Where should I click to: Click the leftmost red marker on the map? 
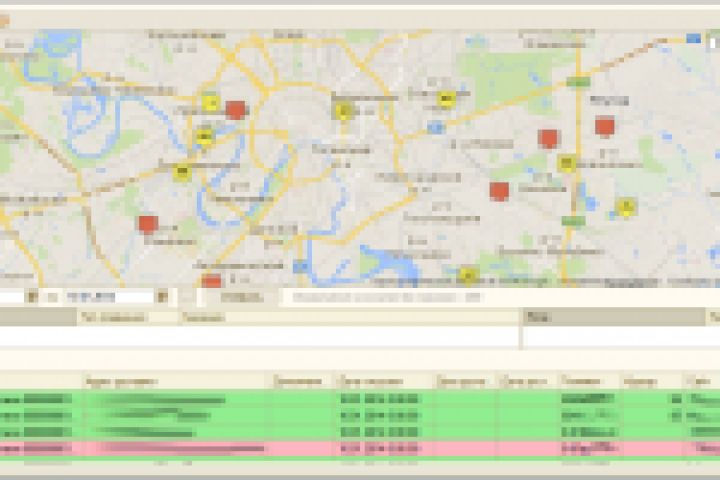point(148,224)
